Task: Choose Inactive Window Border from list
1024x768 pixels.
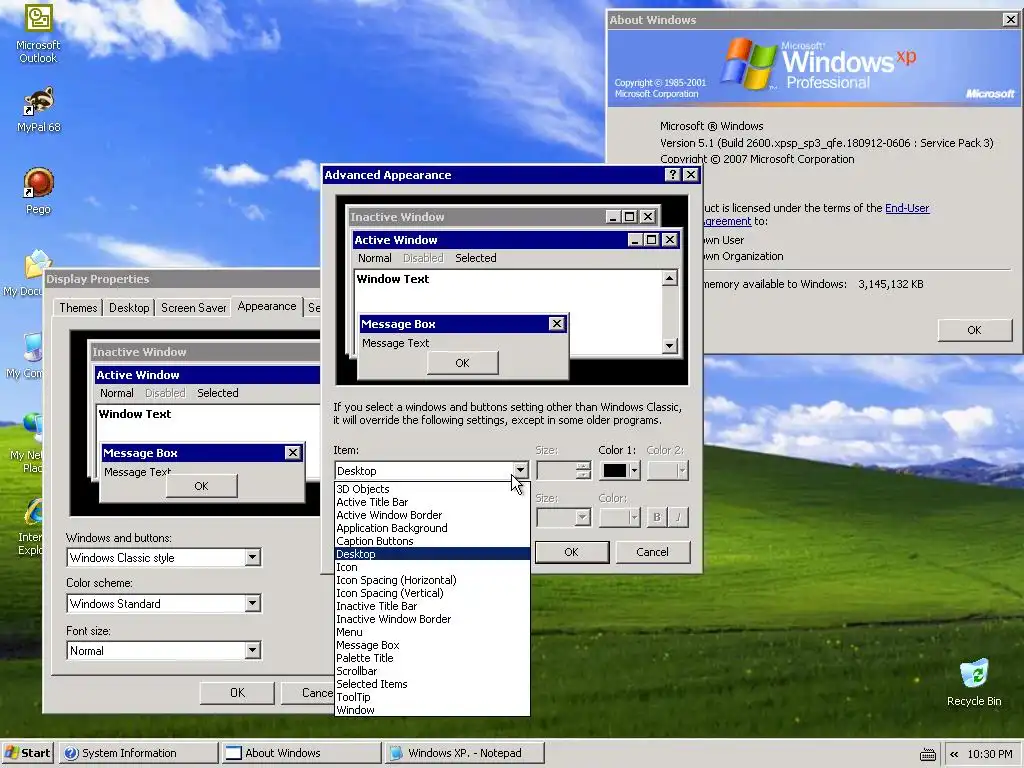Action: pos(432,619)
